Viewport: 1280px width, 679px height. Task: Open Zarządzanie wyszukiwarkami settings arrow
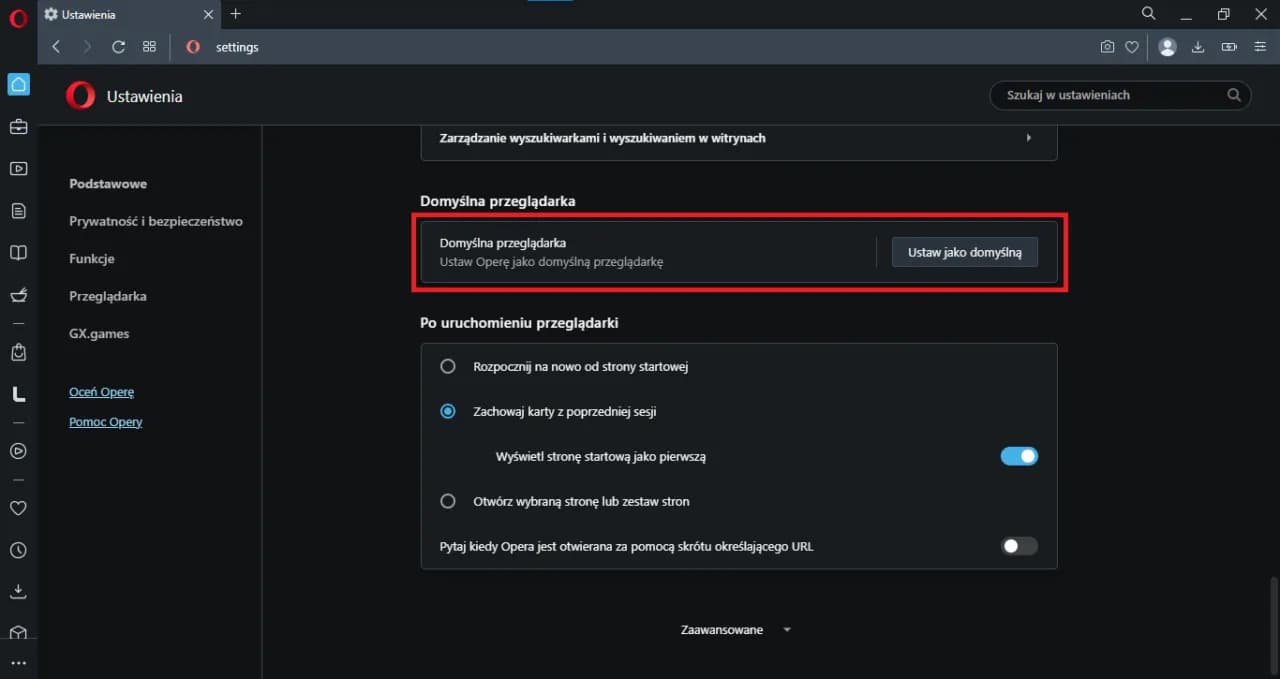coord(1029,138)
